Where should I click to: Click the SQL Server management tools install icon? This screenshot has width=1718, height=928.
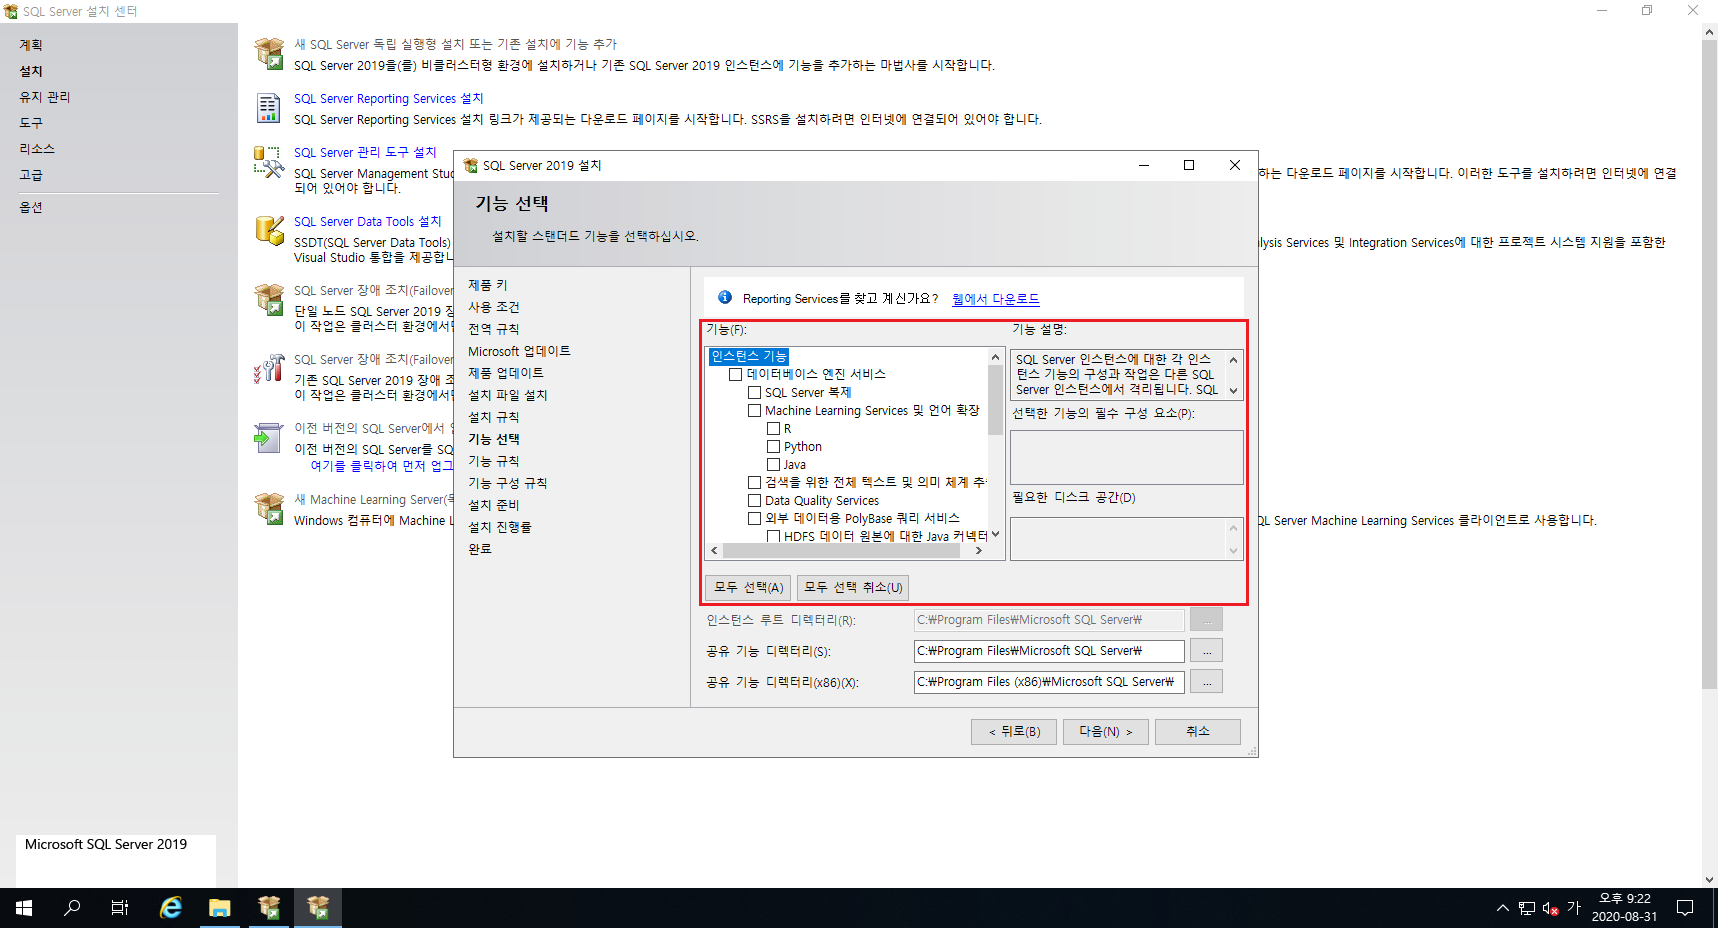(x=269, y=162)
